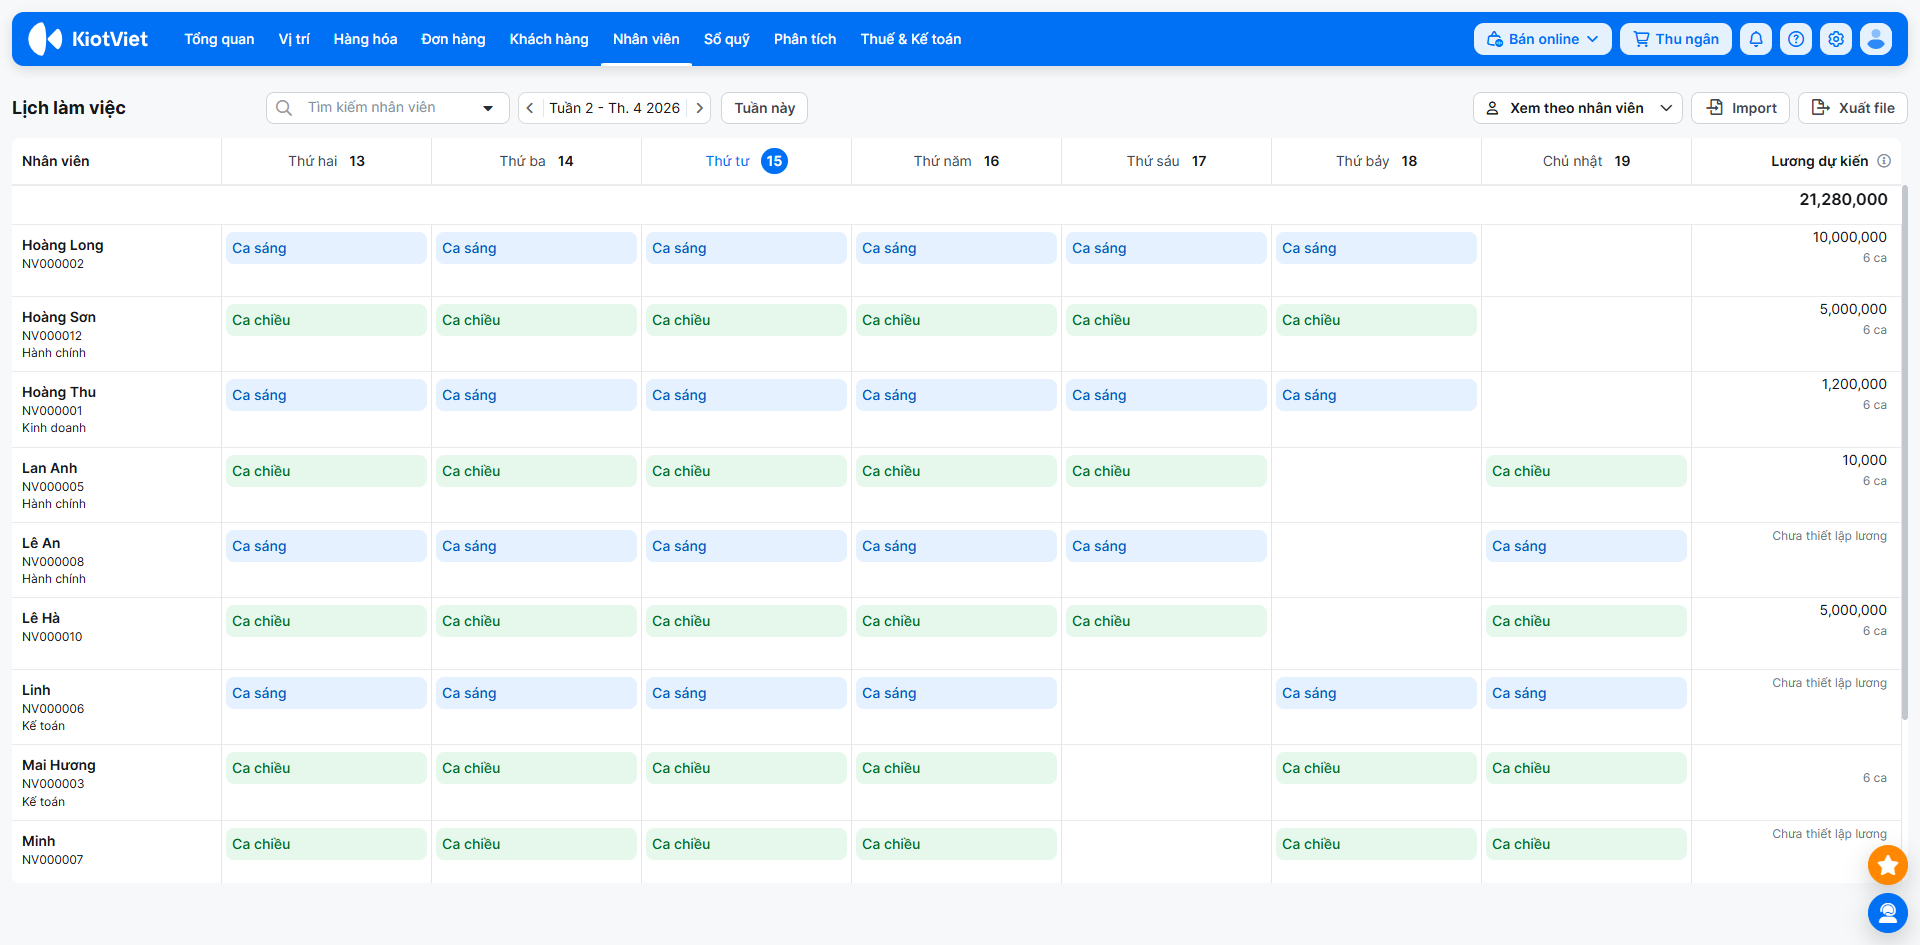Open the Sổ quỹ menu

tap(726, 39)
